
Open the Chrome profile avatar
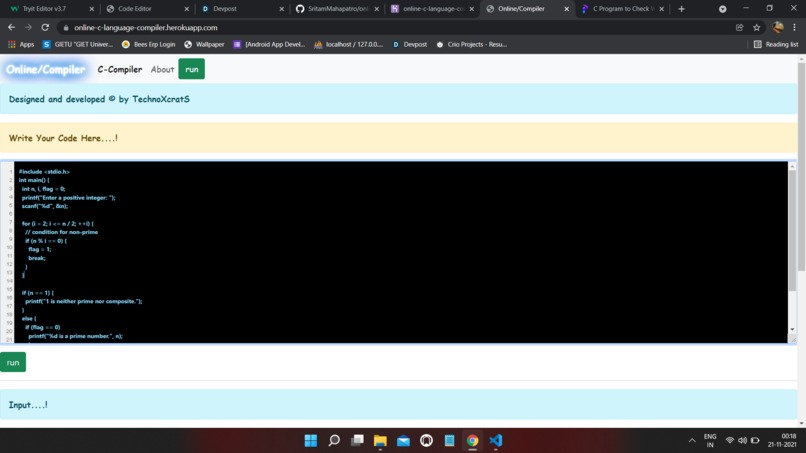(778, 27)
